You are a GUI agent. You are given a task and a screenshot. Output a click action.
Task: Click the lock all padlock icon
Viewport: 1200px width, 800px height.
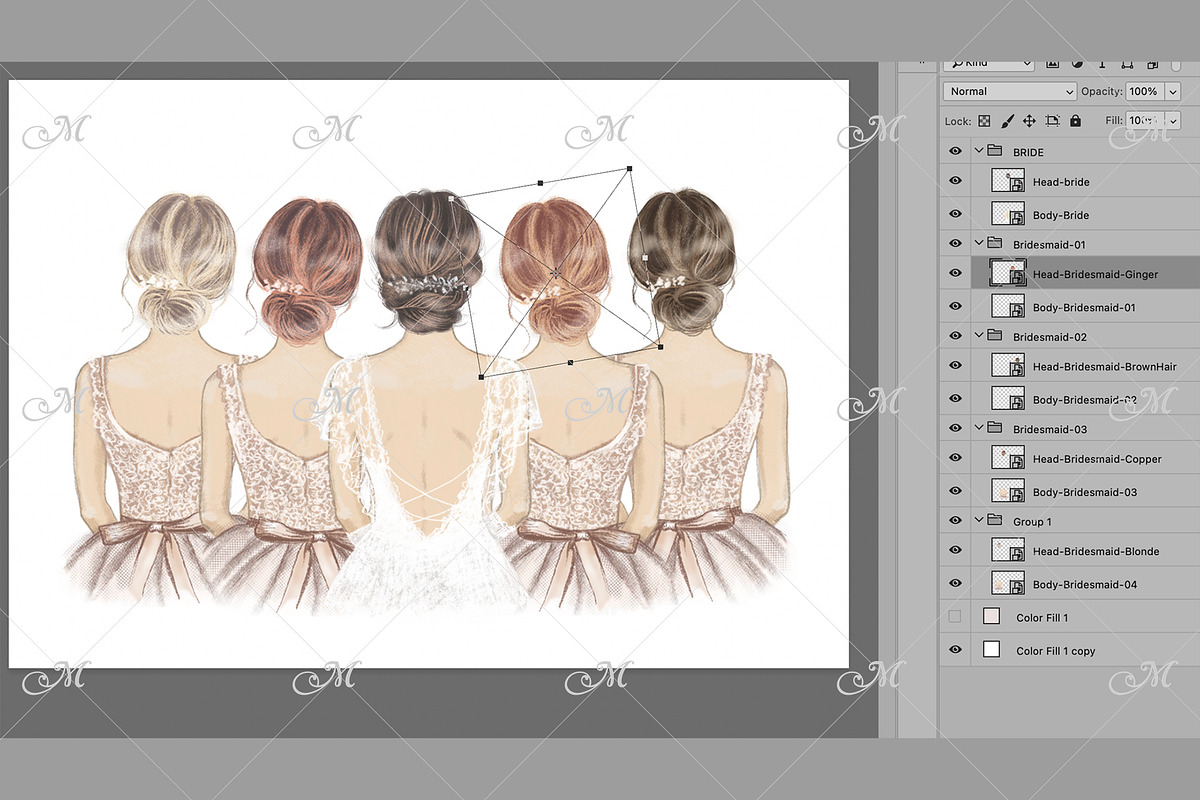pos(1075,121)
